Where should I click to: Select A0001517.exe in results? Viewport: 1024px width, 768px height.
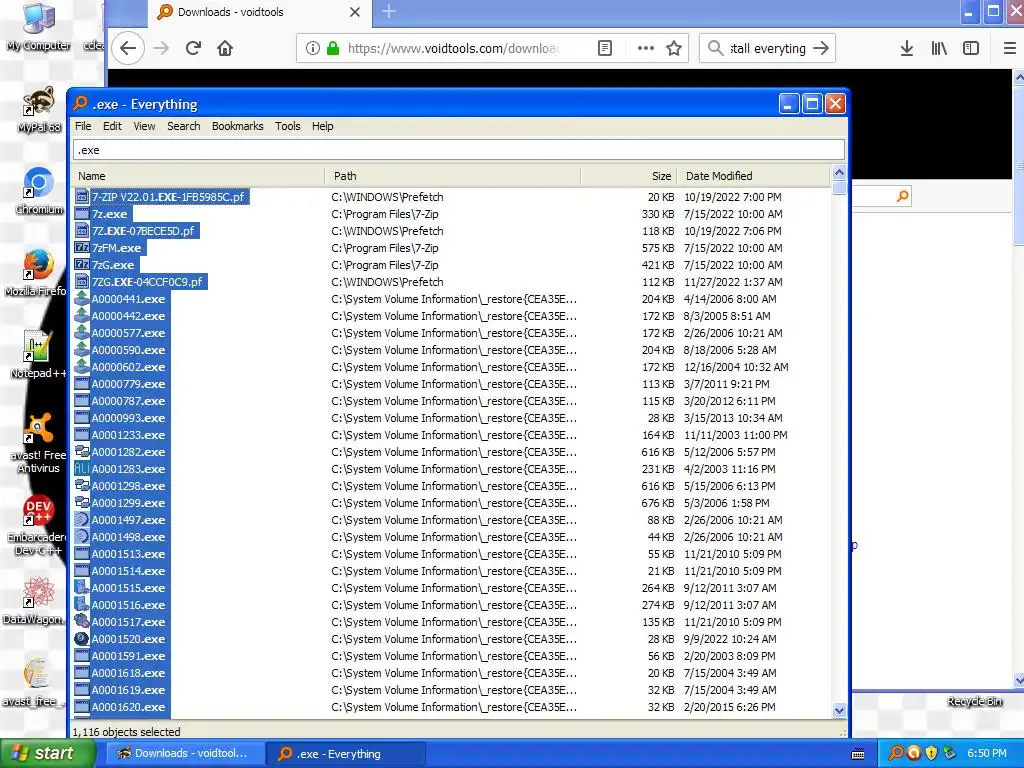click(x=129, y=621)
